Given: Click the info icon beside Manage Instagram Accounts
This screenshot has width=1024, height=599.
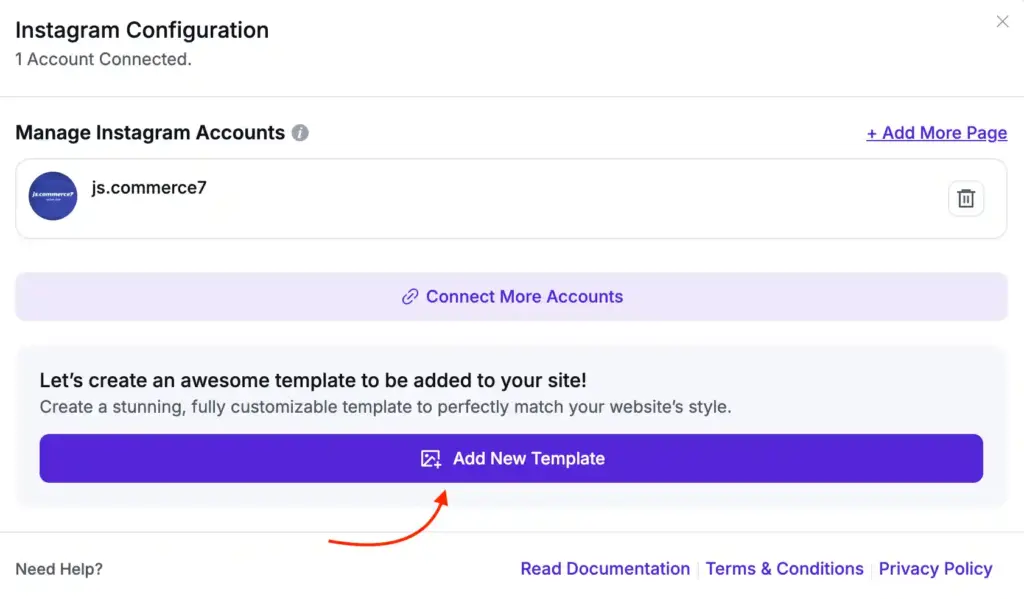Looking at the screenshot, I should [x=299, y=132].
